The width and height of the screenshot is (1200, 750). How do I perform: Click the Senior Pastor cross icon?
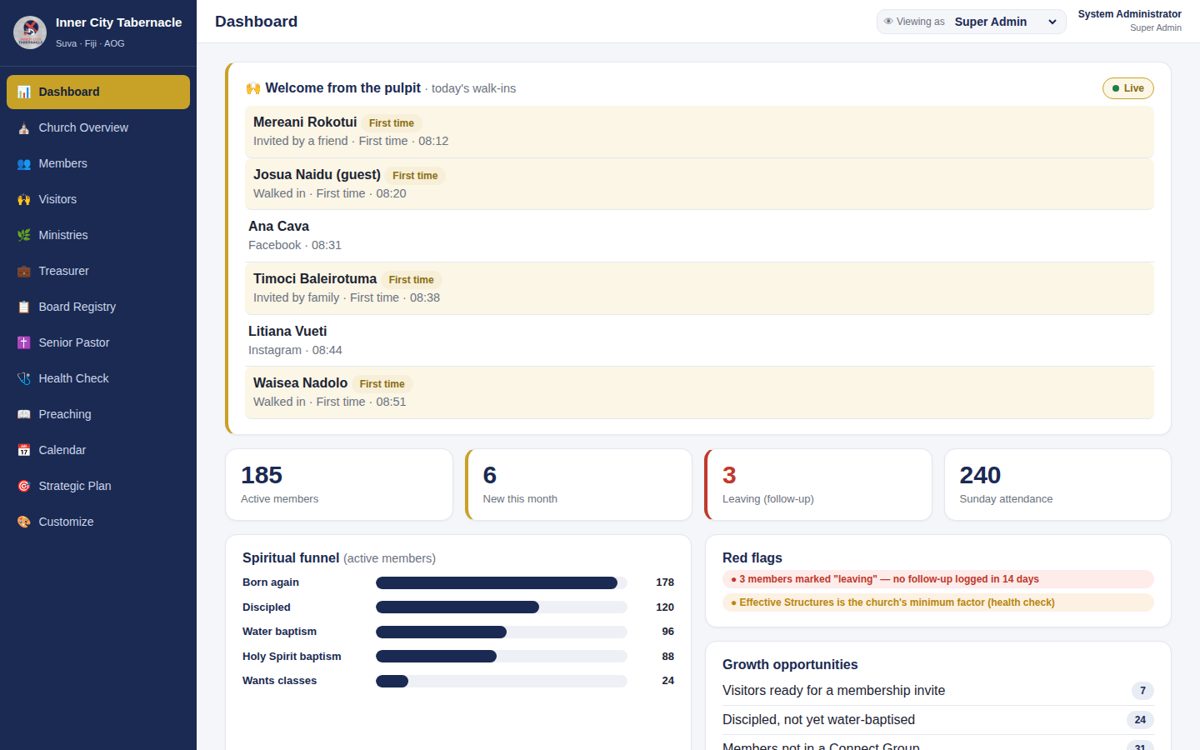[24, 343]
